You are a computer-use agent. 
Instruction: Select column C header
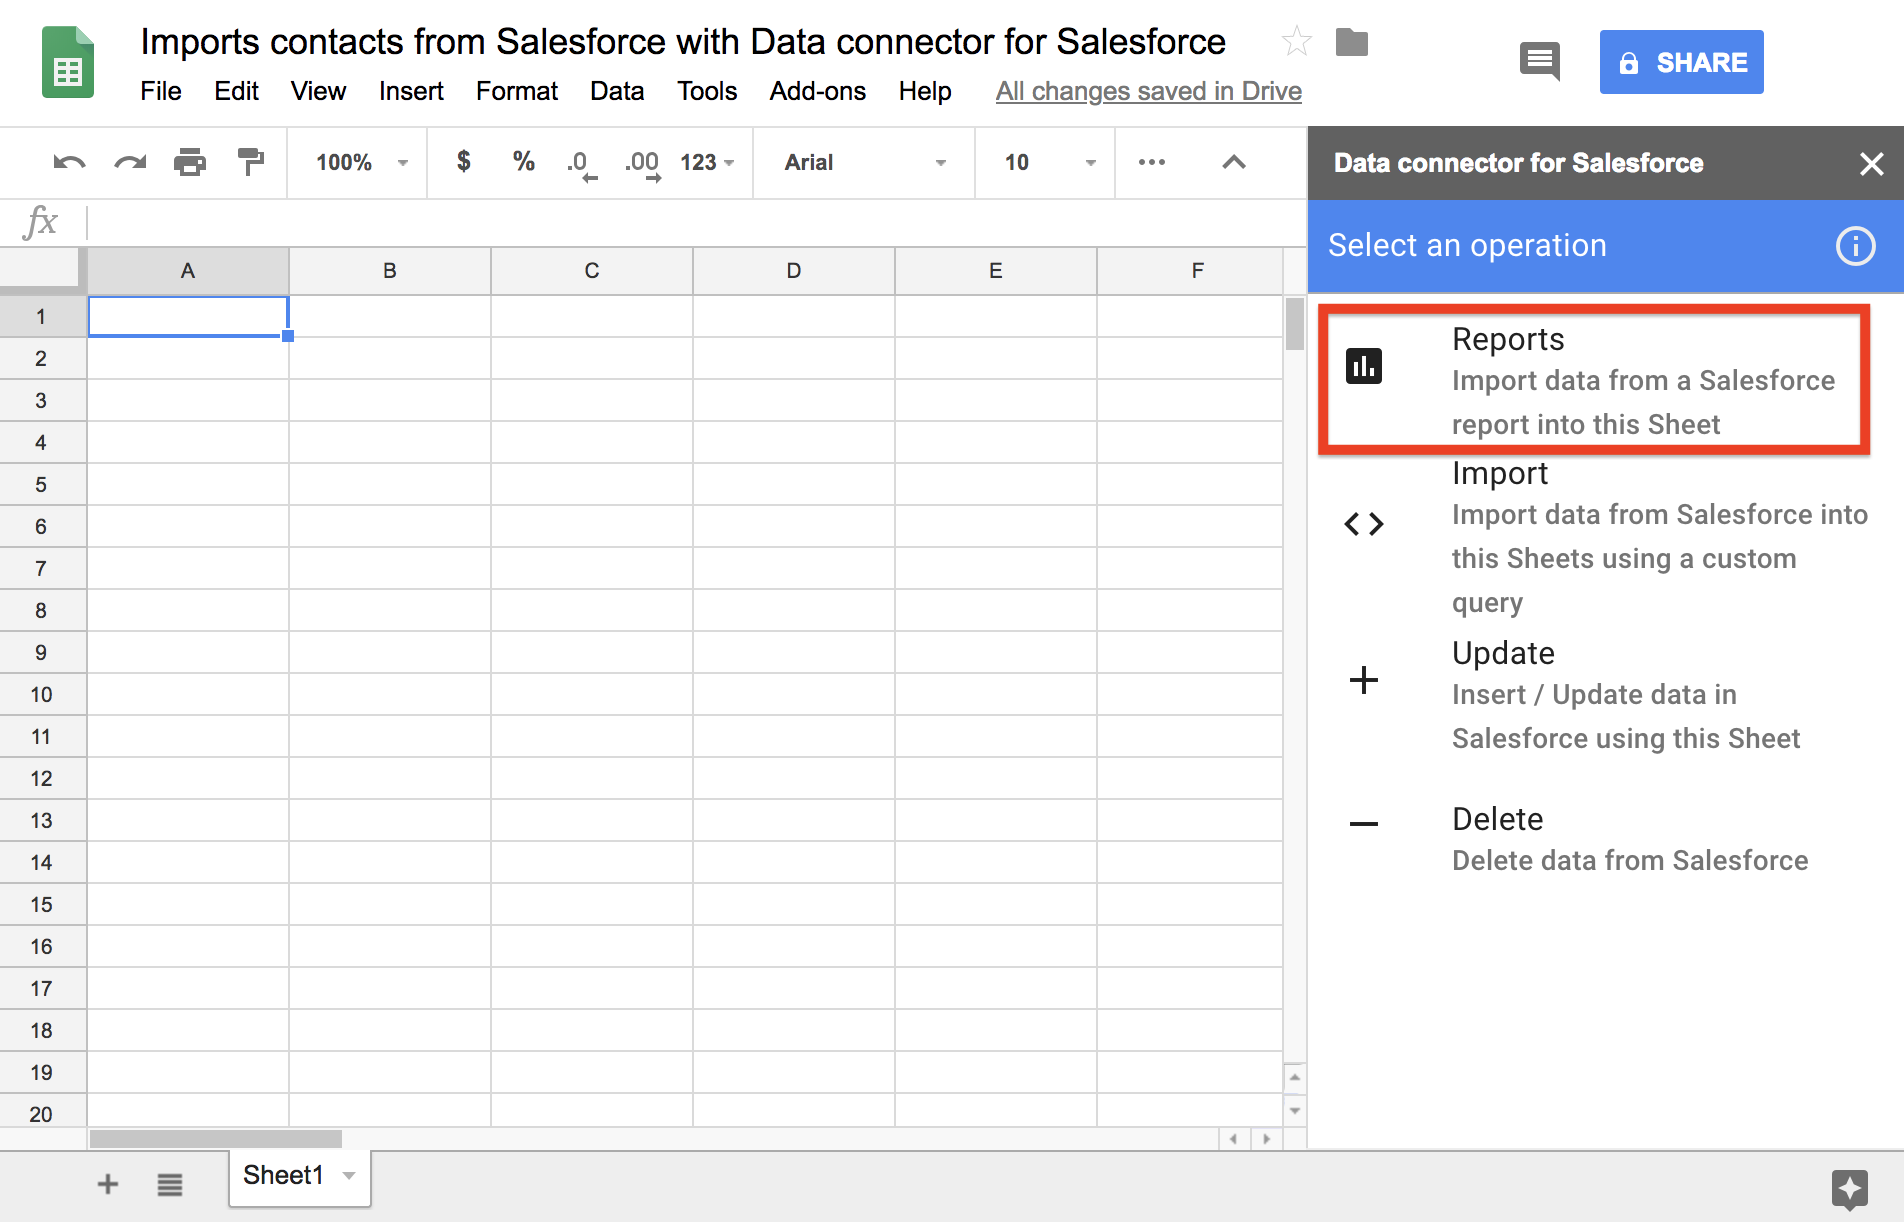(x=592, y=271)
